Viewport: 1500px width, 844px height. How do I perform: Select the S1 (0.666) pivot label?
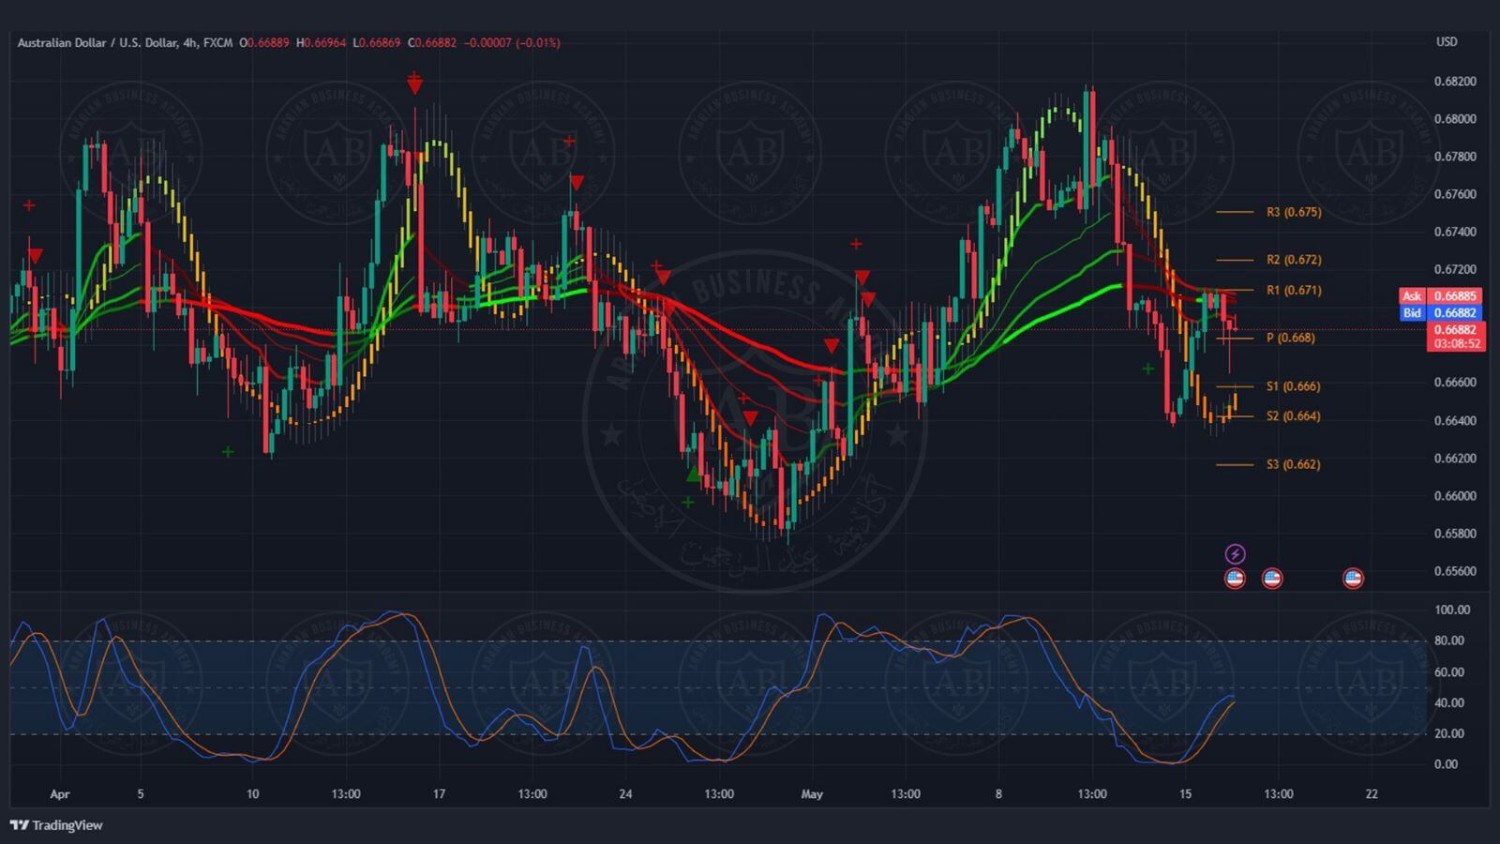click(1293, 386)
